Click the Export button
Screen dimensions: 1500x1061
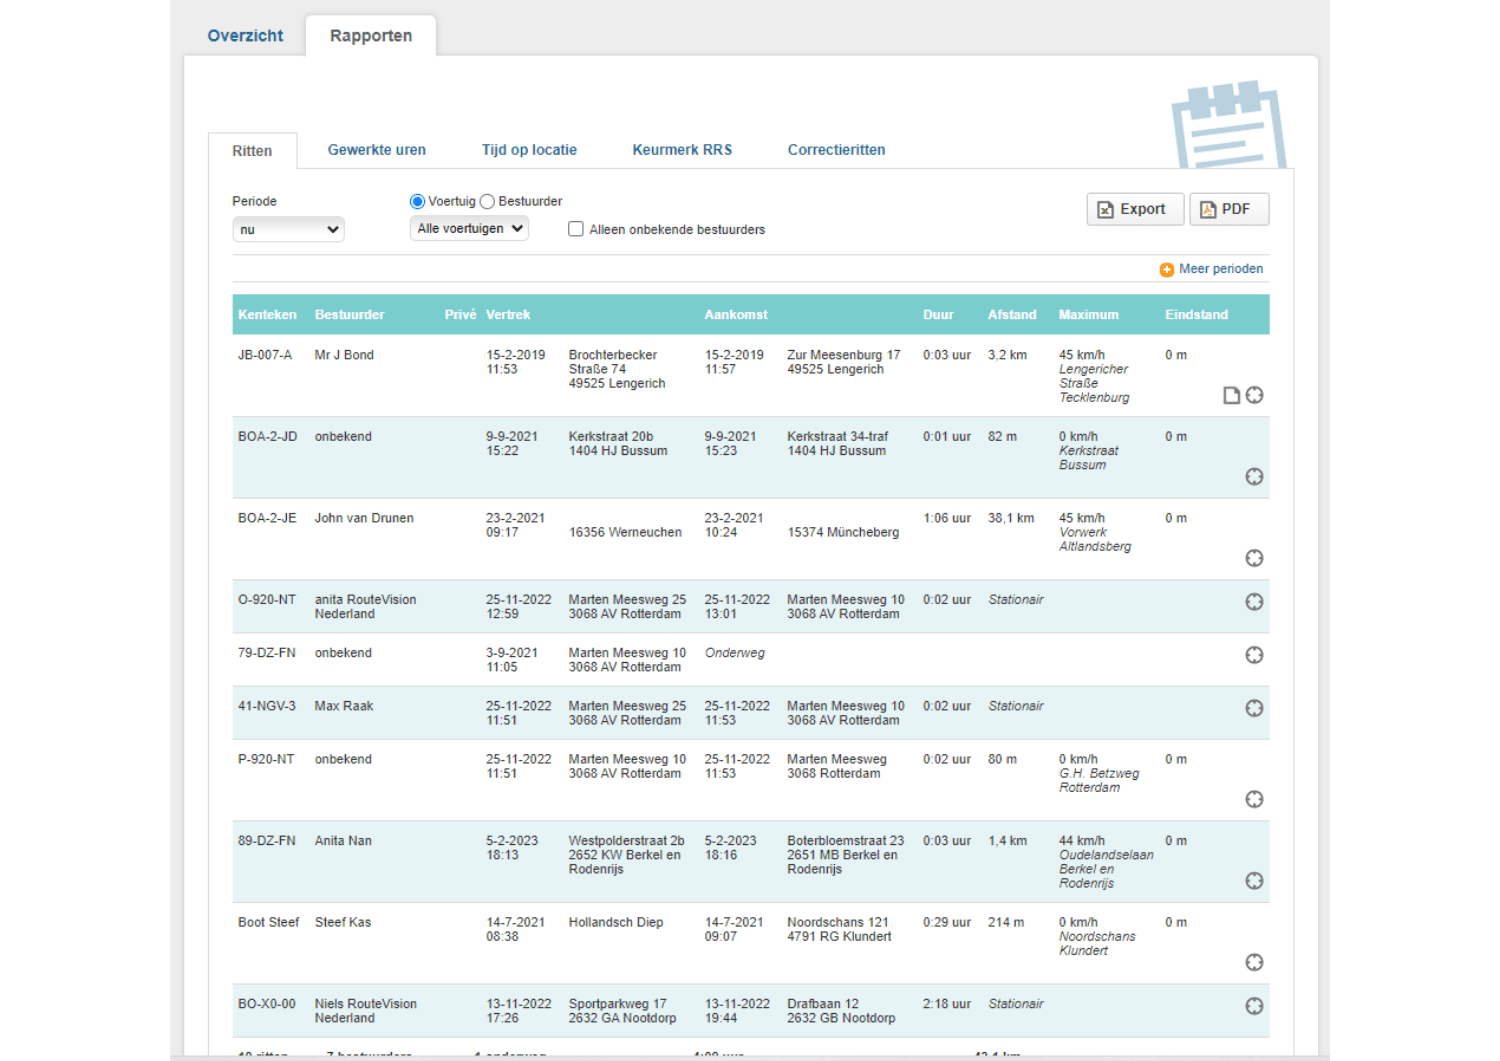pyautogui.click(x=1134, y=209)
